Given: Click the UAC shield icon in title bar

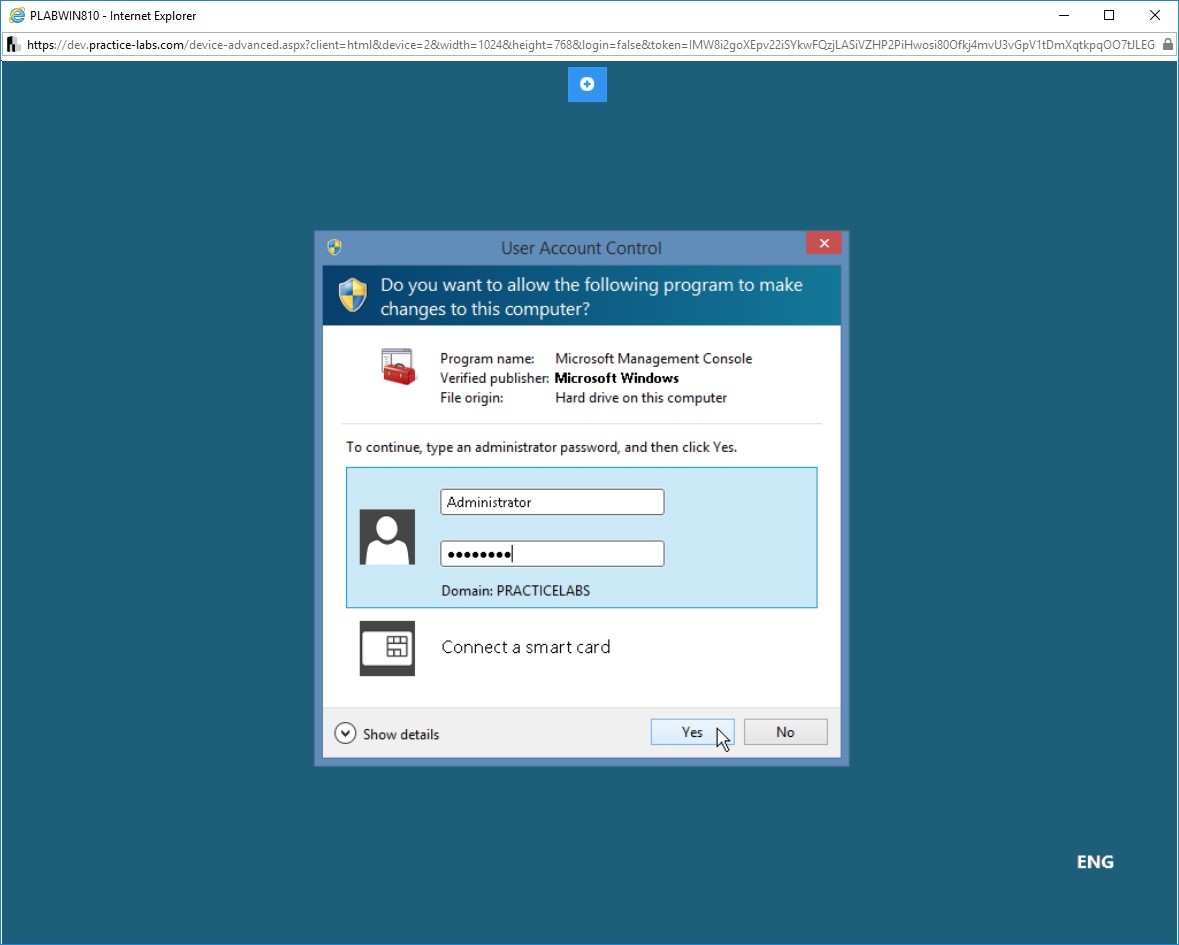Looking at the screenshot, I should click(x=335, y=247).
